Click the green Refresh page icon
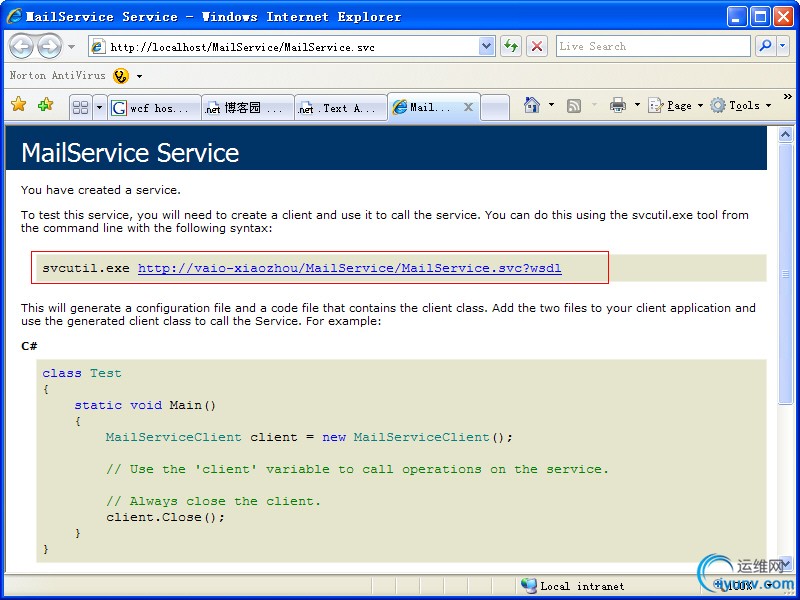This screenshot has height=600, width=800. coord(511,47)
